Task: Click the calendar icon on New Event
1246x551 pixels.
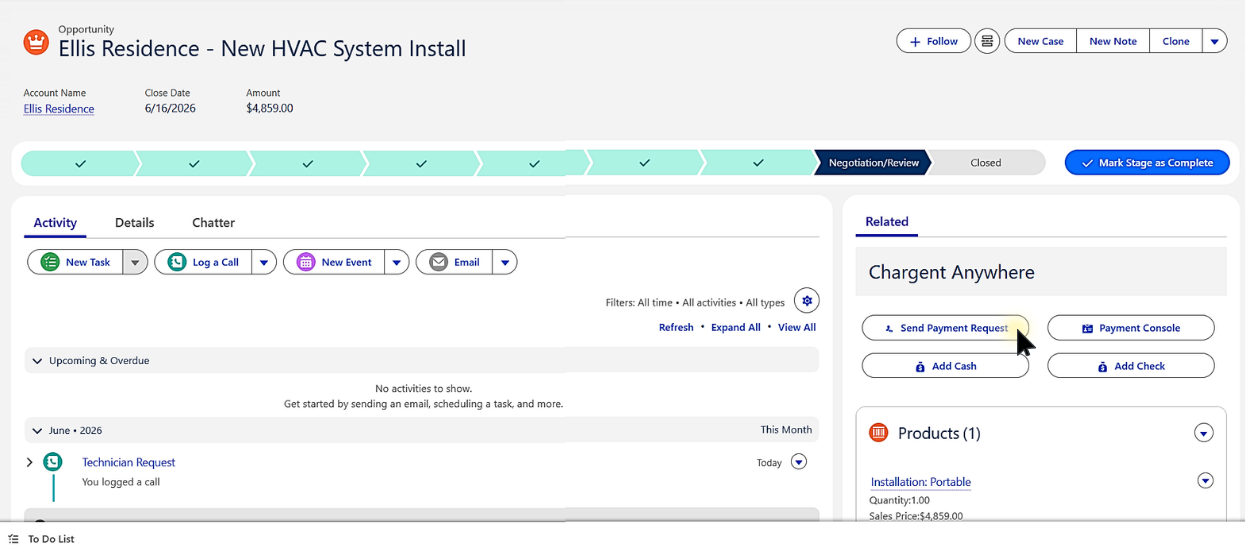Action: pos(306,262)
